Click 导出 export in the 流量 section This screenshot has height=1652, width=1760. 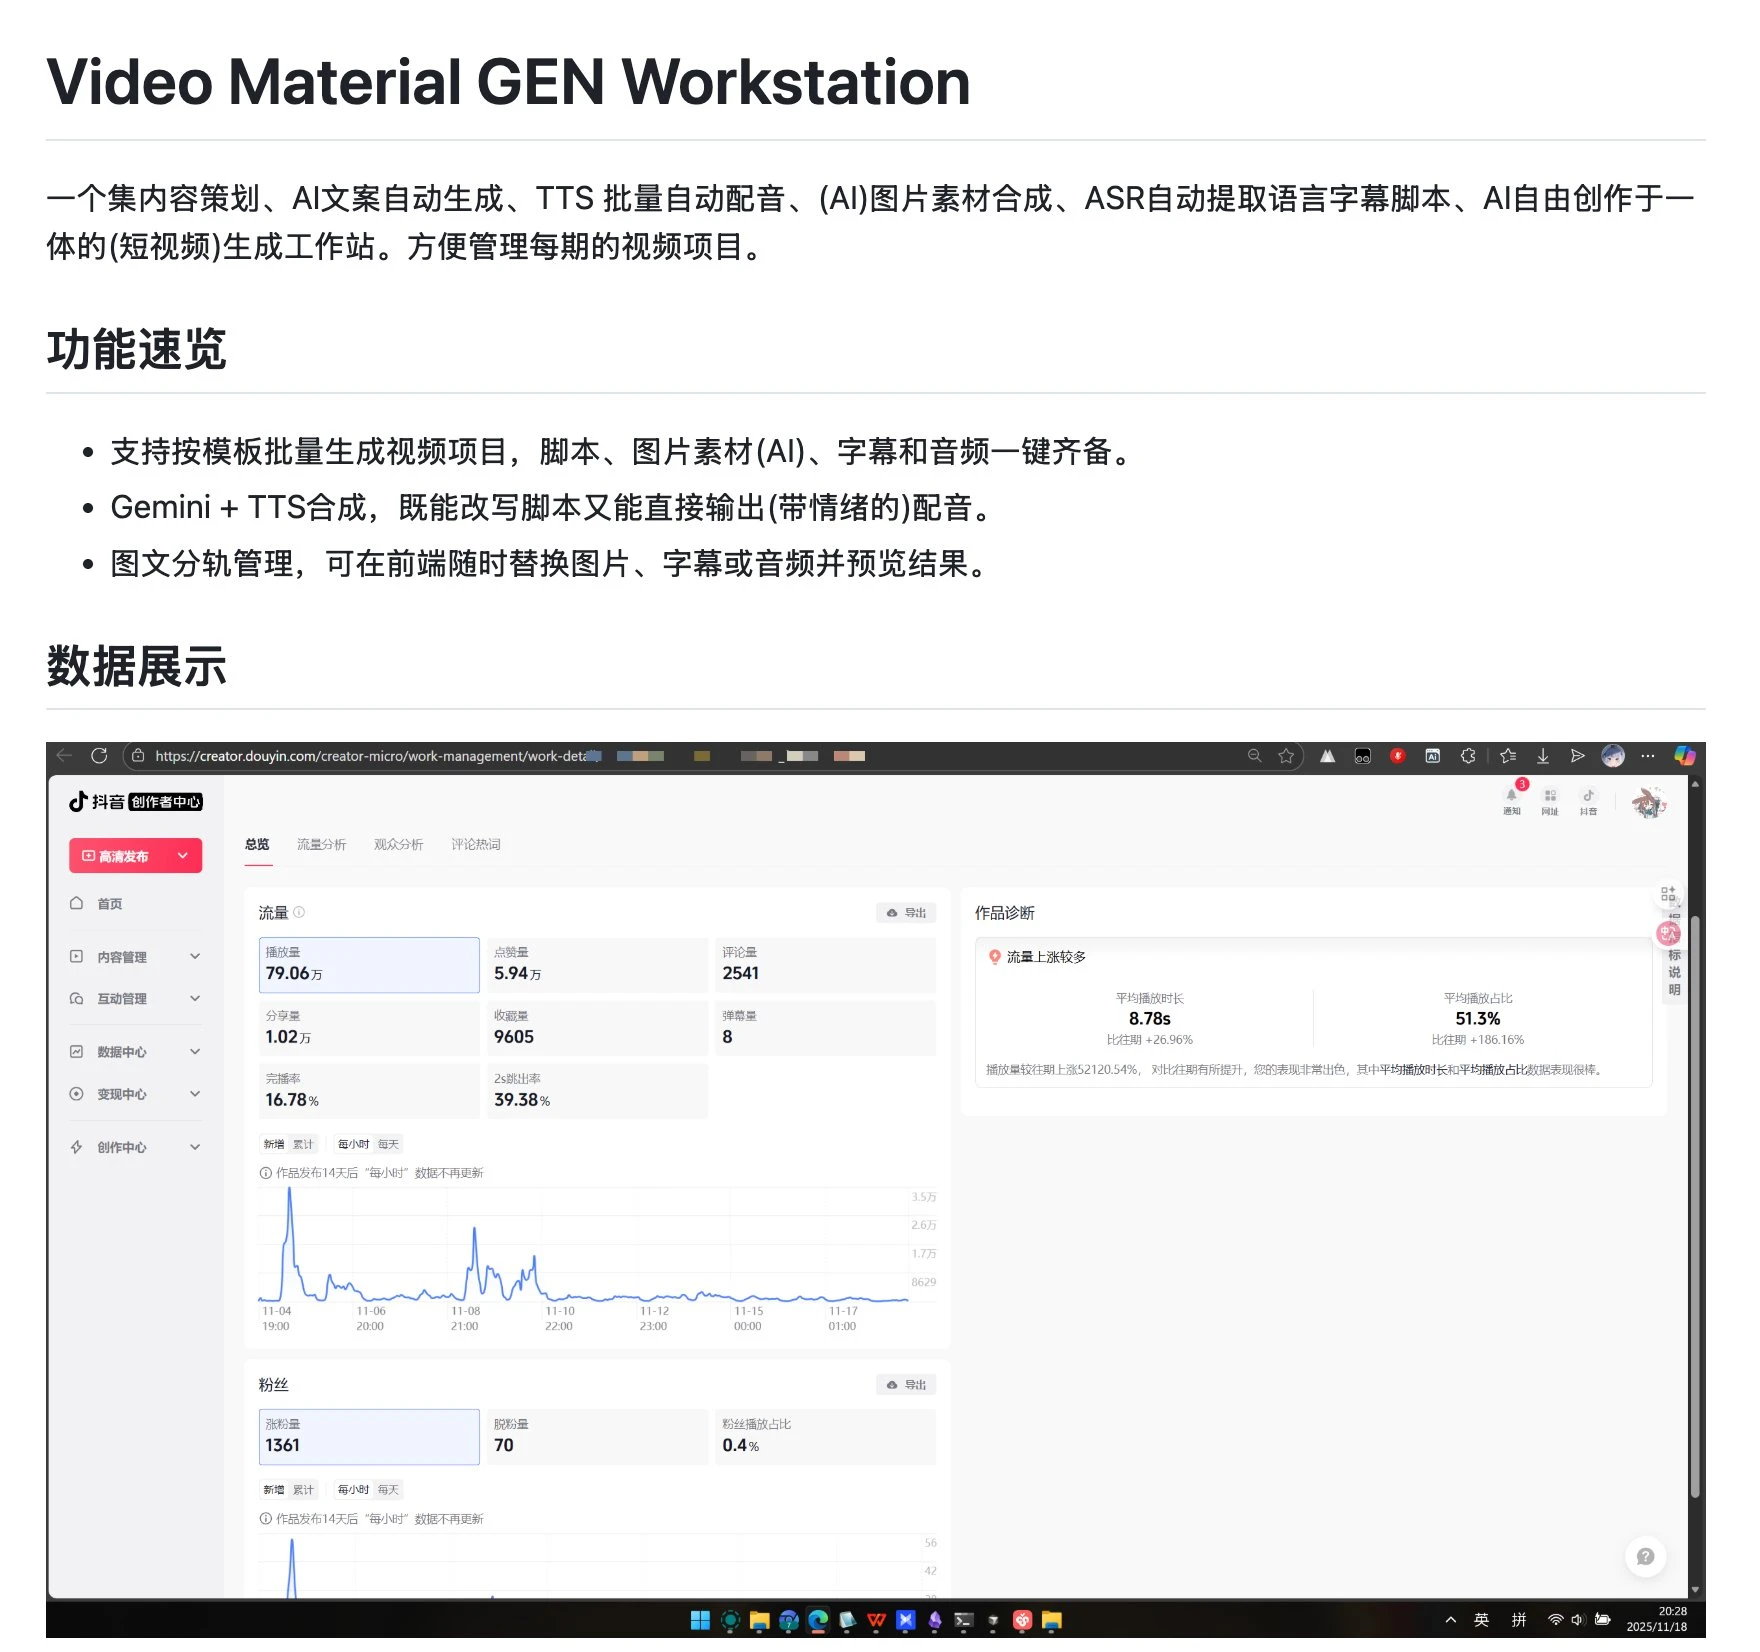(x=906, y=912)
